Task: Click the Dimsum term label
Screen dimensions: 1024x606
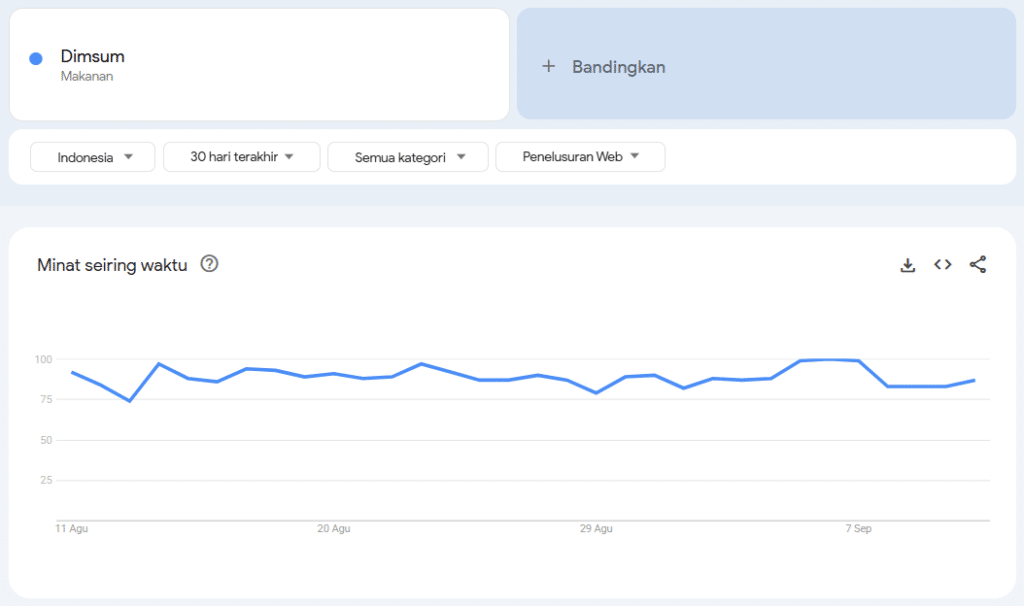Action: 93,56
